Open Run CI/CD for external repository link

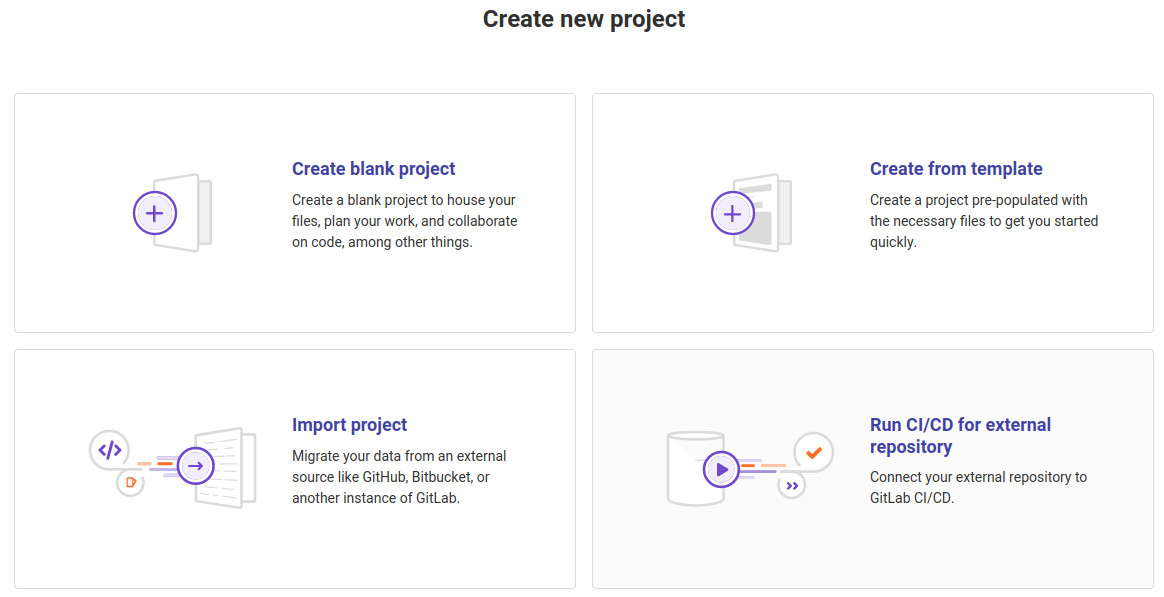961,435
